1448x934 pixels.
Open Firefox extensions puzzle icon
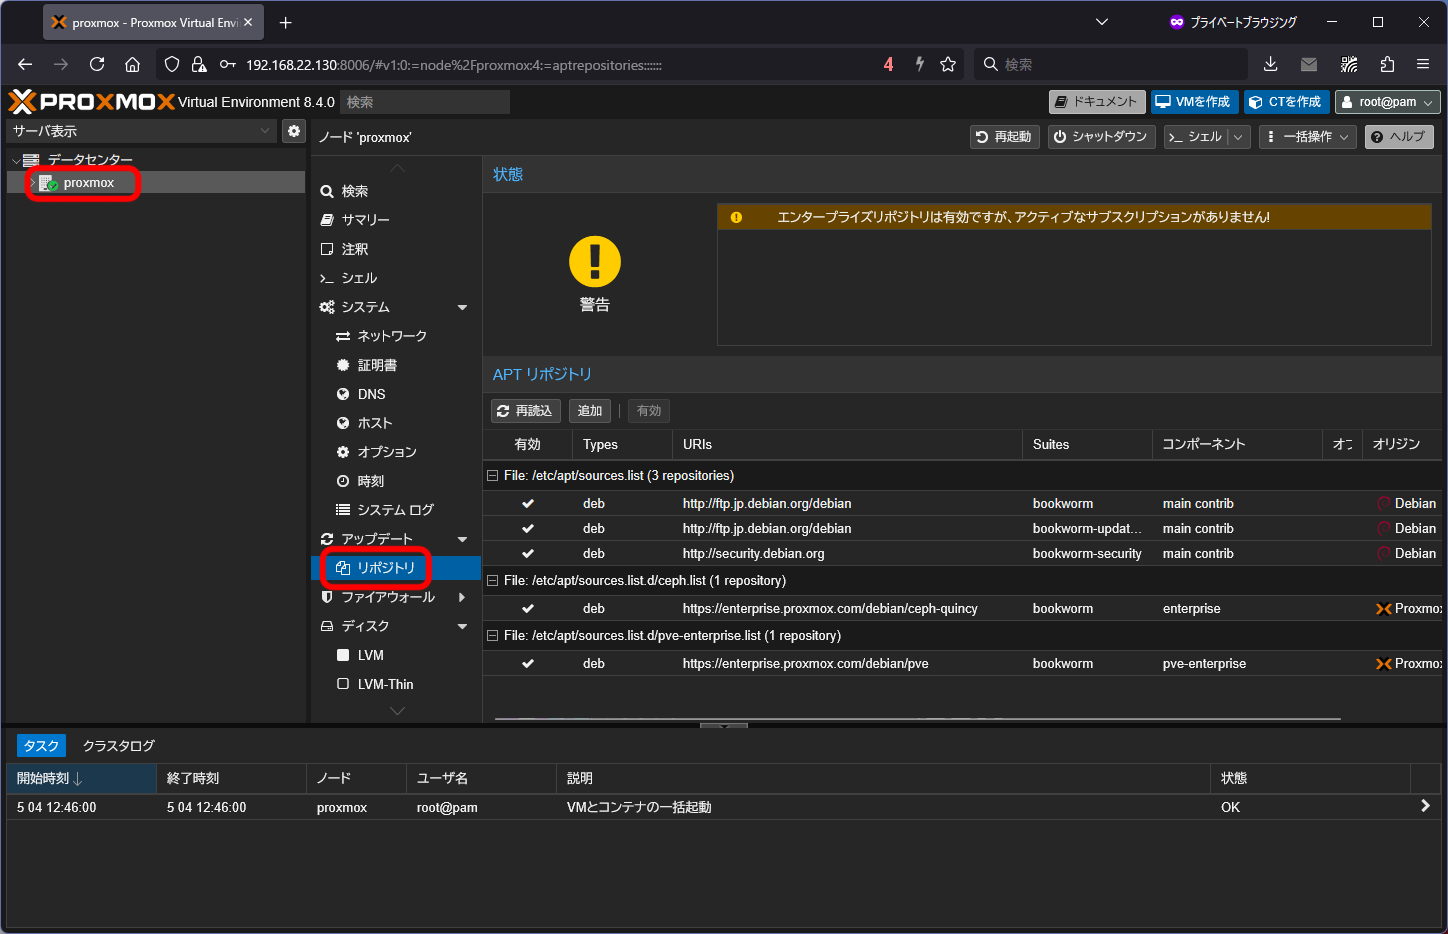(x=1387, y=64)
